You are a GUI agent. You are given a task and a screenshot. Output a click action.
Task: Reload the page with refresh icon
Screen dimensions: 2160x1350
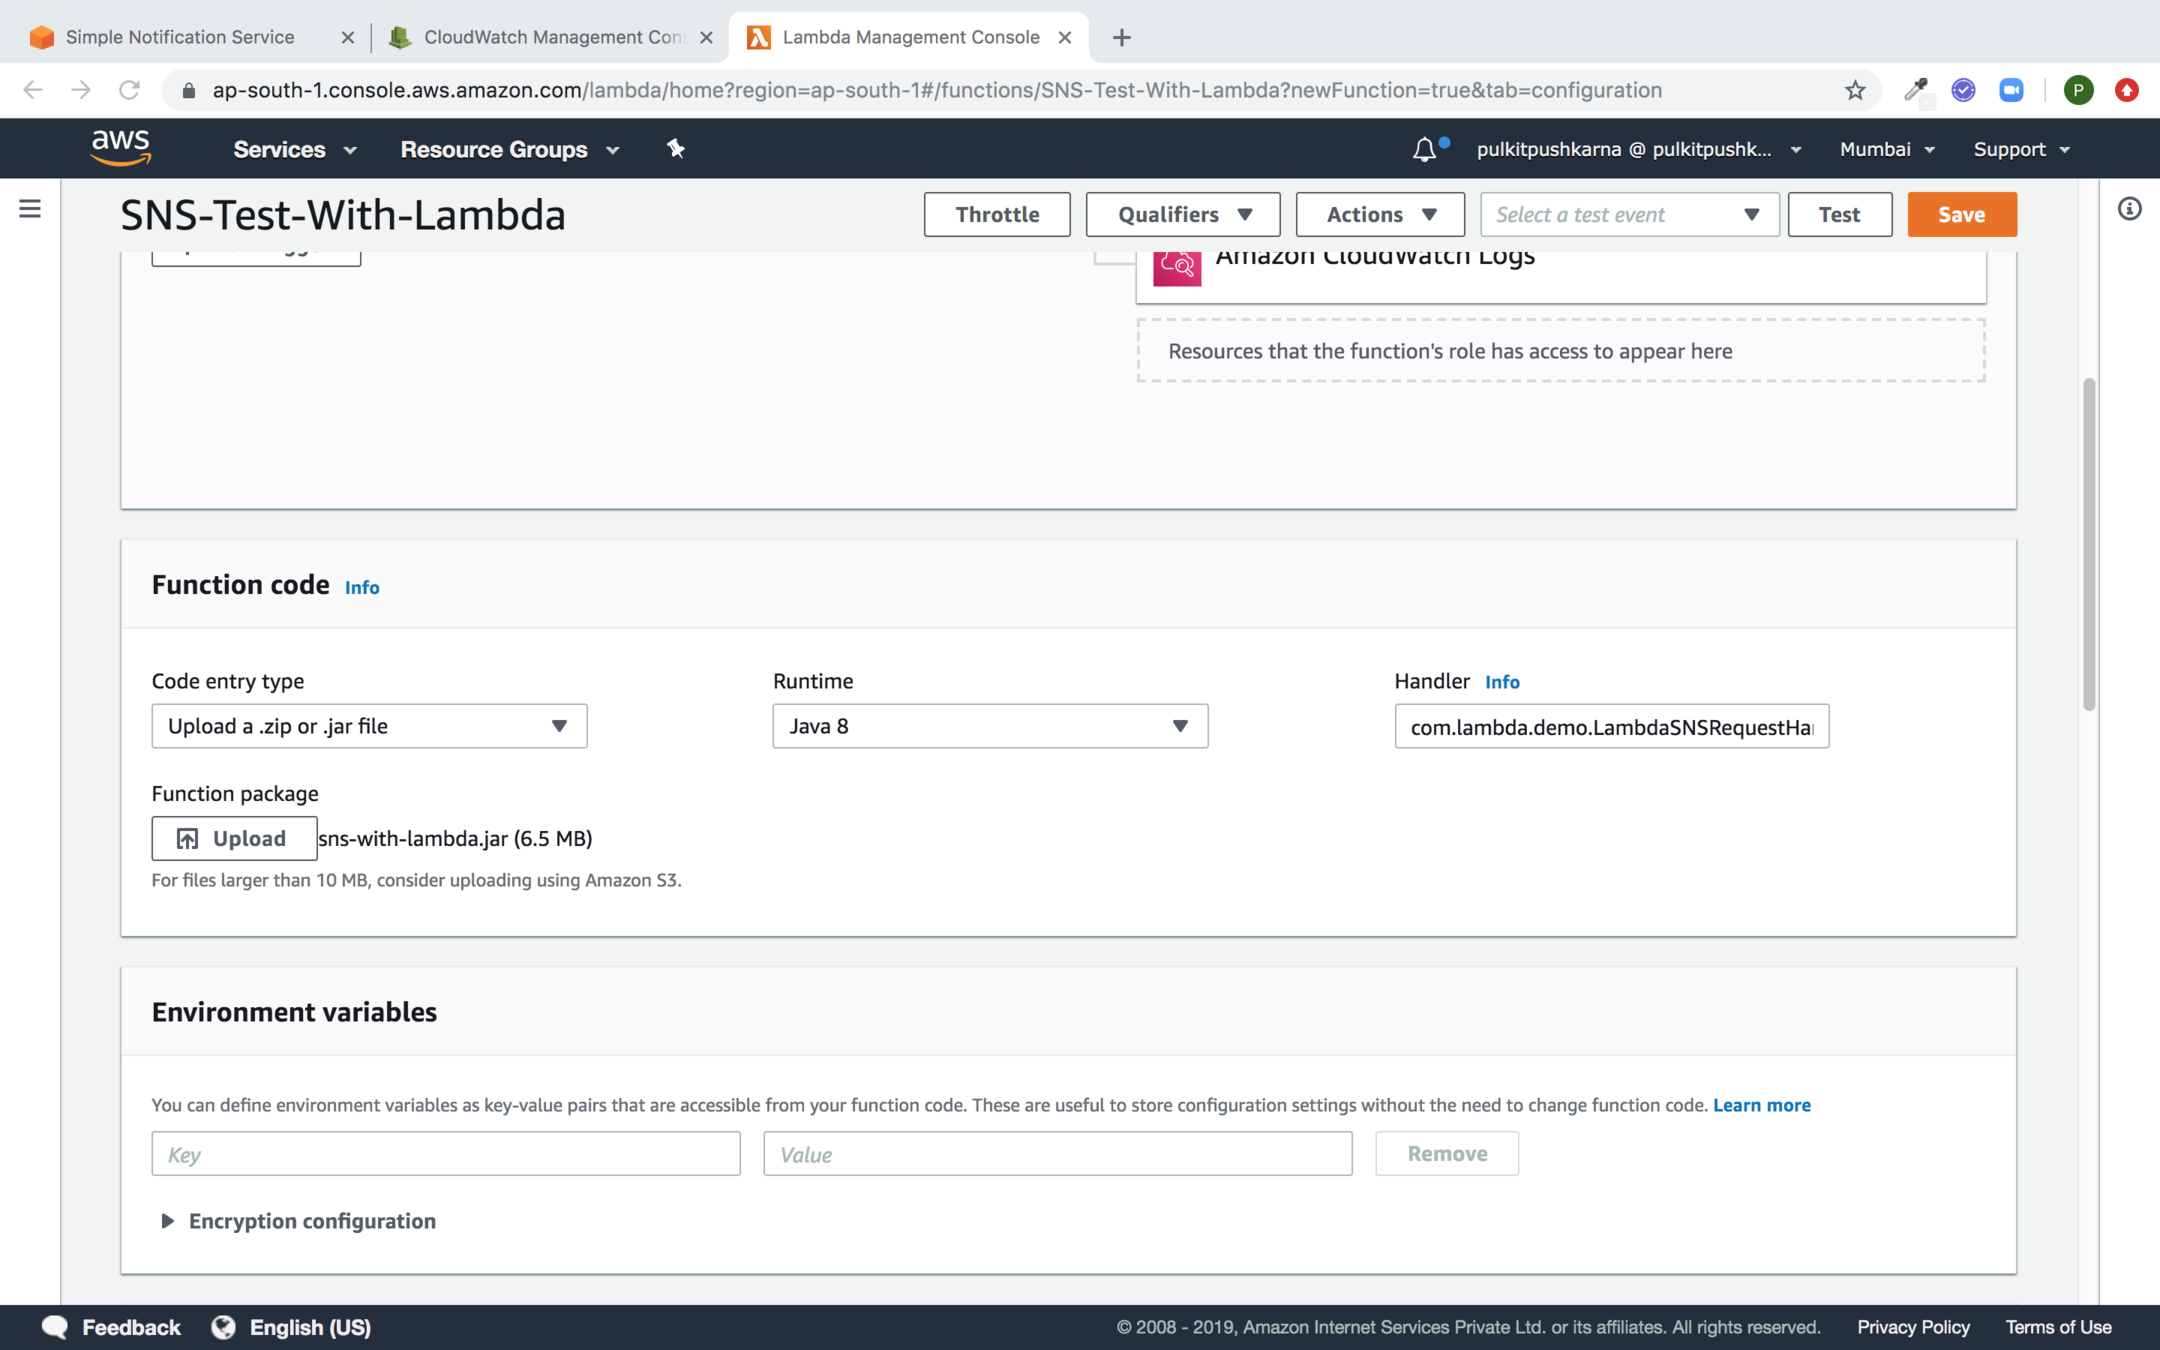click(129, 90)
